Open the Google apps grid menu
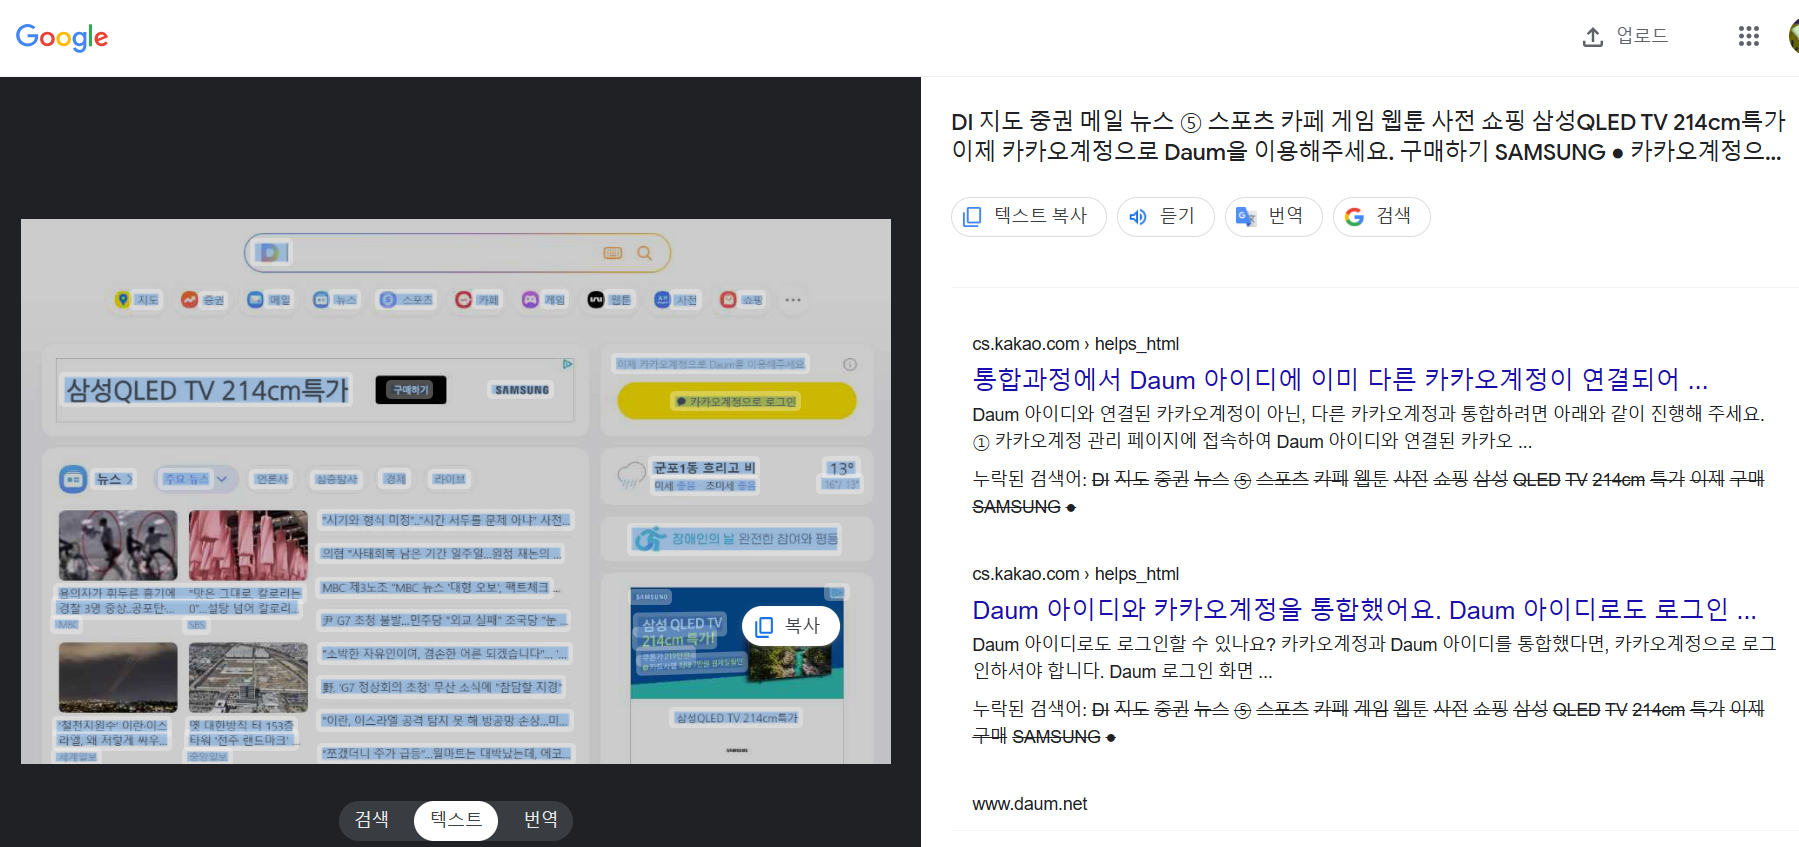The height and width of the screenshot is (847, 1799). coord(1748,36)
